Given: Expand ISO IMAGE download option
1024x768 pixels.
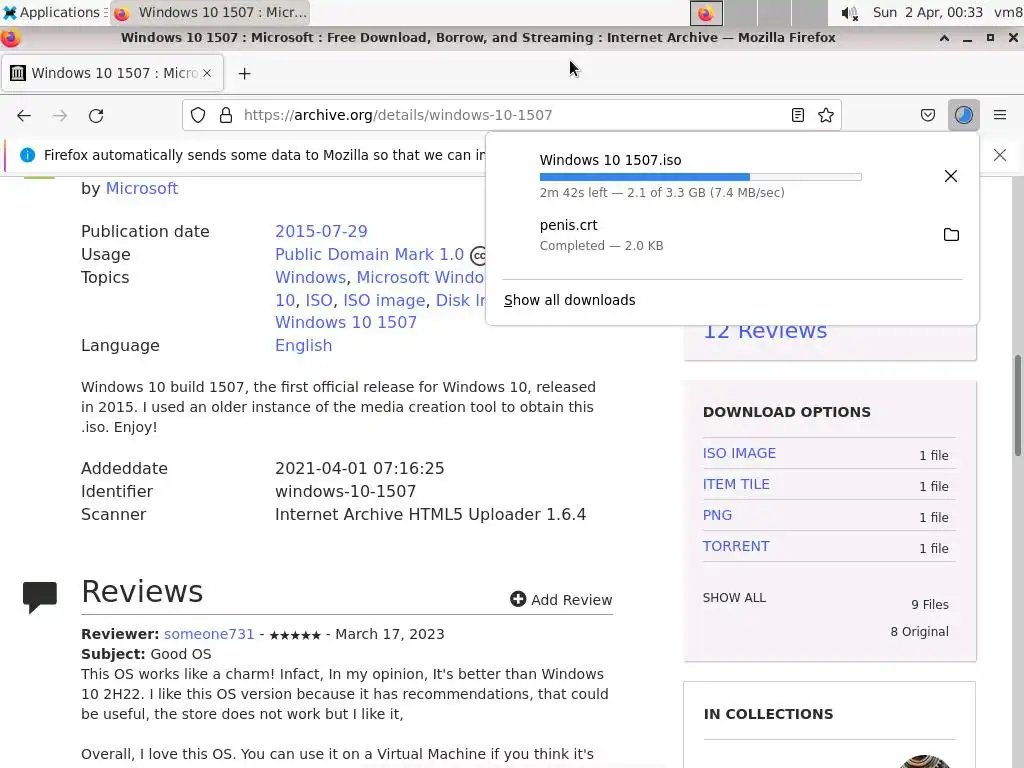Looking at the screenshot, I should point(739,453).
